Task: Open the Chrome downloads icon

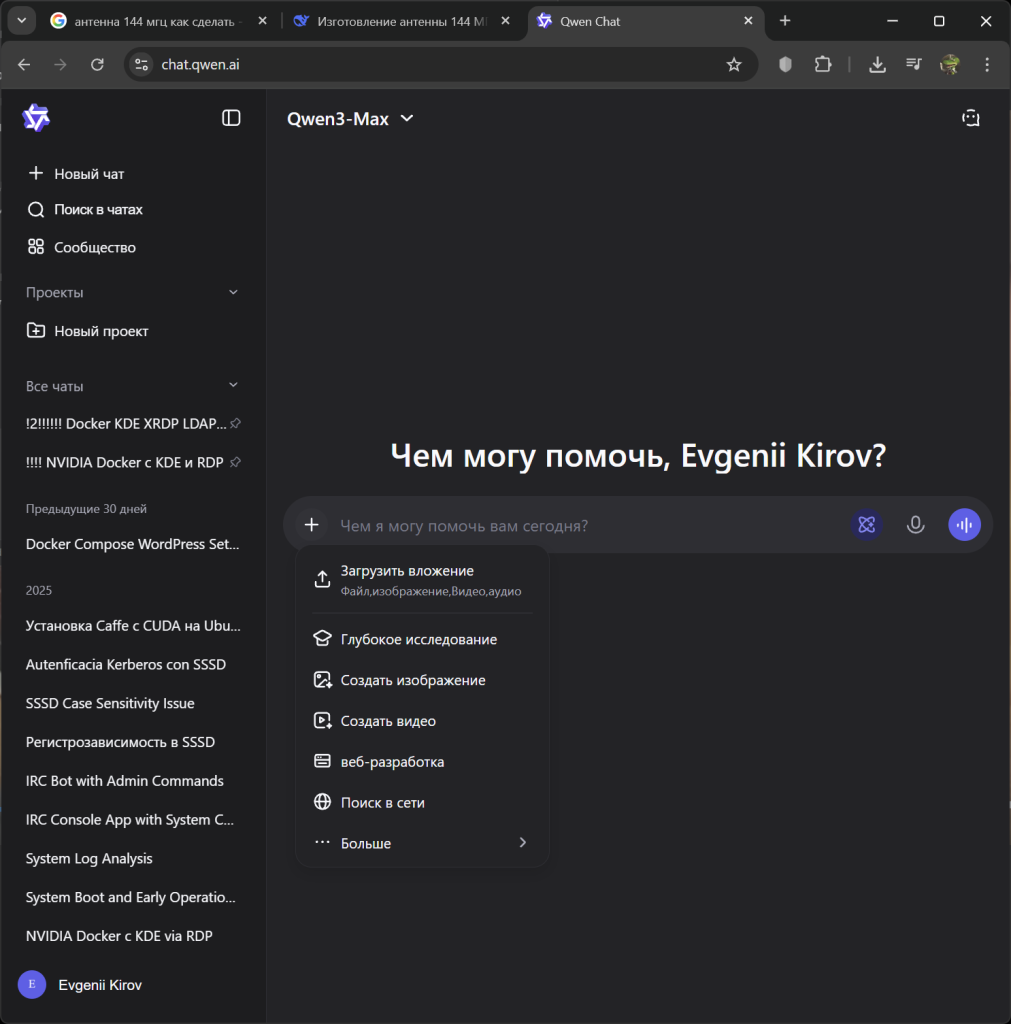Action: tap(877, 65)
